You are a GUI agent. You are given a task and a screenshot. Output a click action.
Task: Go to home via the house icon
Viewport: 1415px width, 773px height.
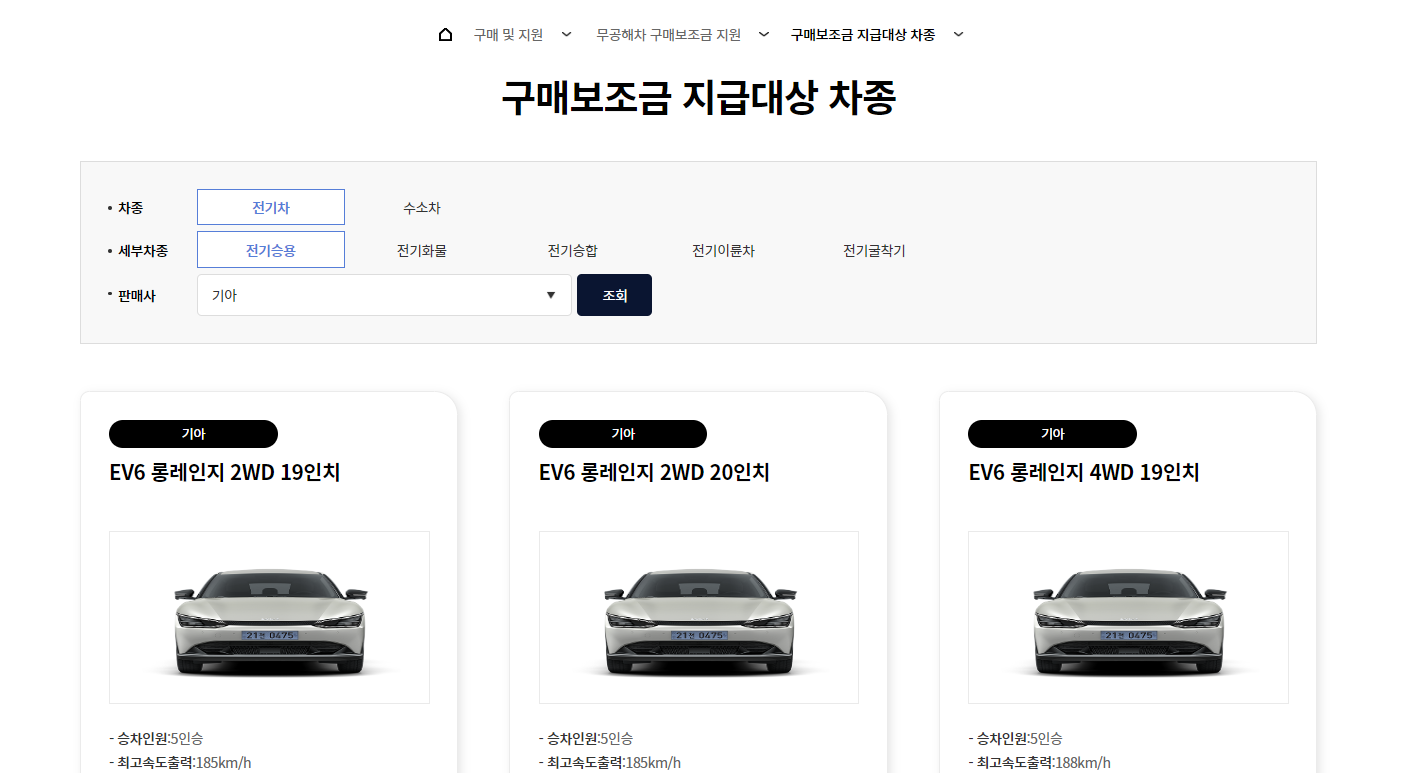pos(445,35)
